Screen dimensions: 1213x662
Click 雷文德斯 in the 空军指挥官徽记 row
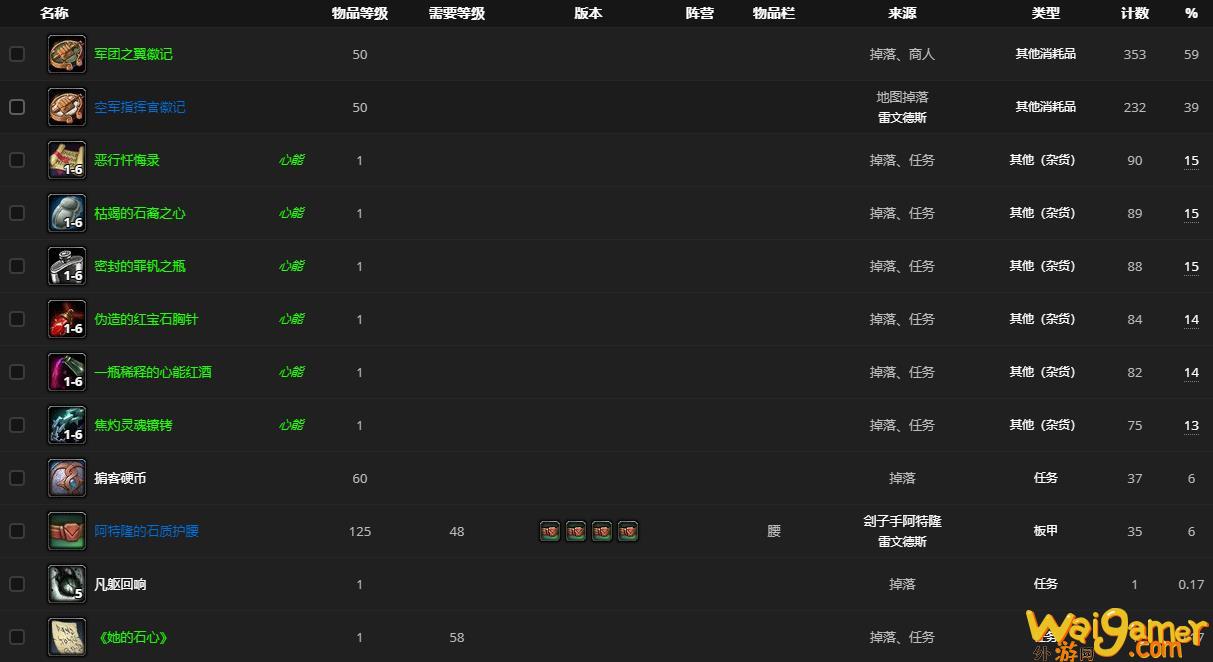coord(902,117)
